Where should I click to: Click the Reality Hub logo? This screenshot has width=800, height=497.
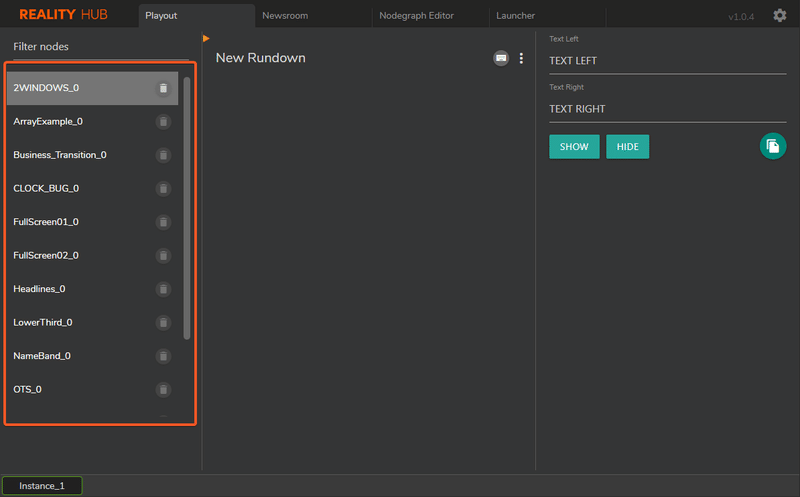[x=63, y=14]
